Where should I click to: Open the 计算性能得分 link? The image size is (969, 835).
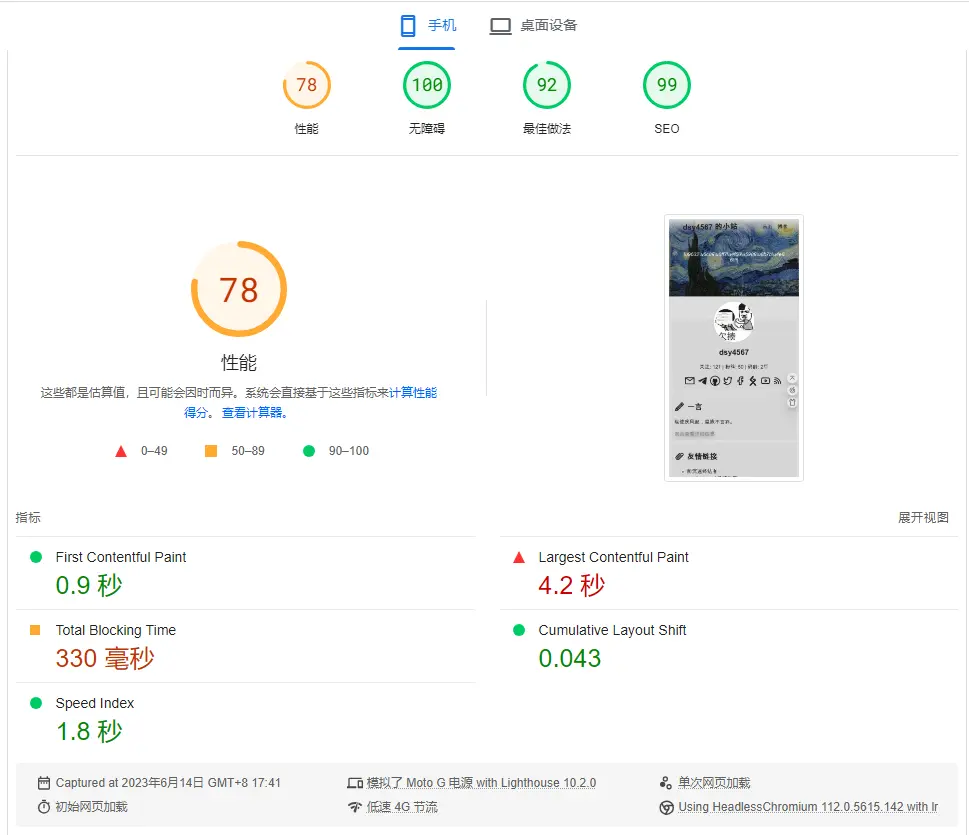[x=412, y=393]
